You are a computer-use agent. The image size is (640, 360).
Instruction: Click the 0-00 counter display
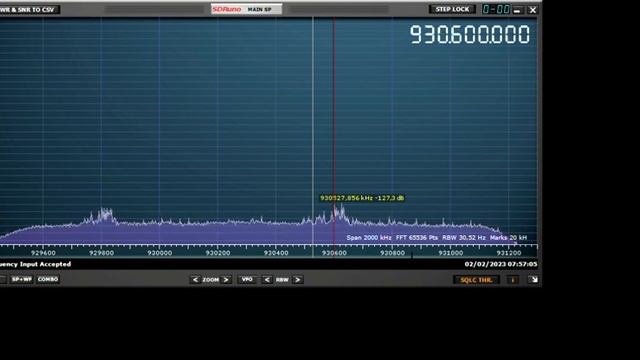pyautogui.click(x=496, y=9)
